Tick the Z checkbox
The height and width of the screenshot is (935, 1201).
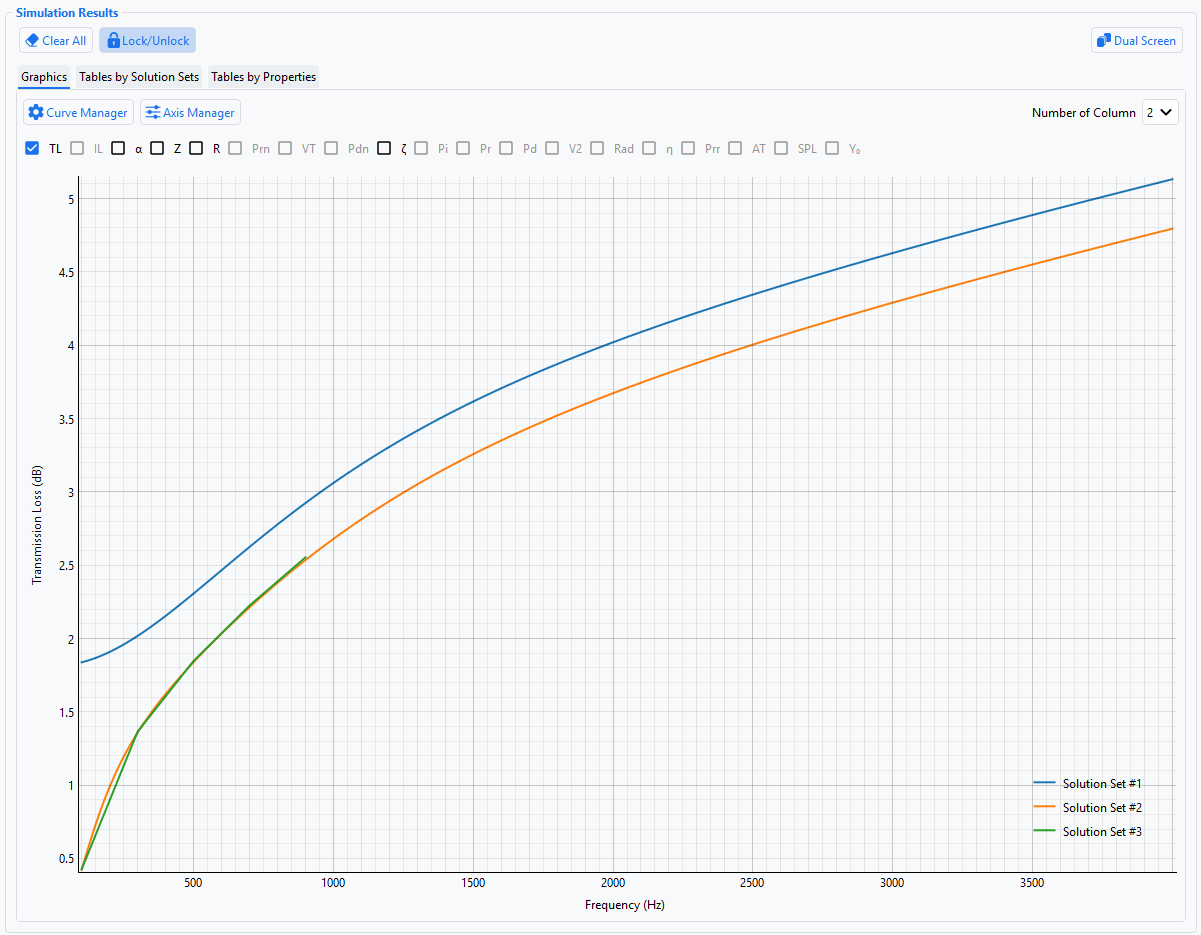coord(157,149)
